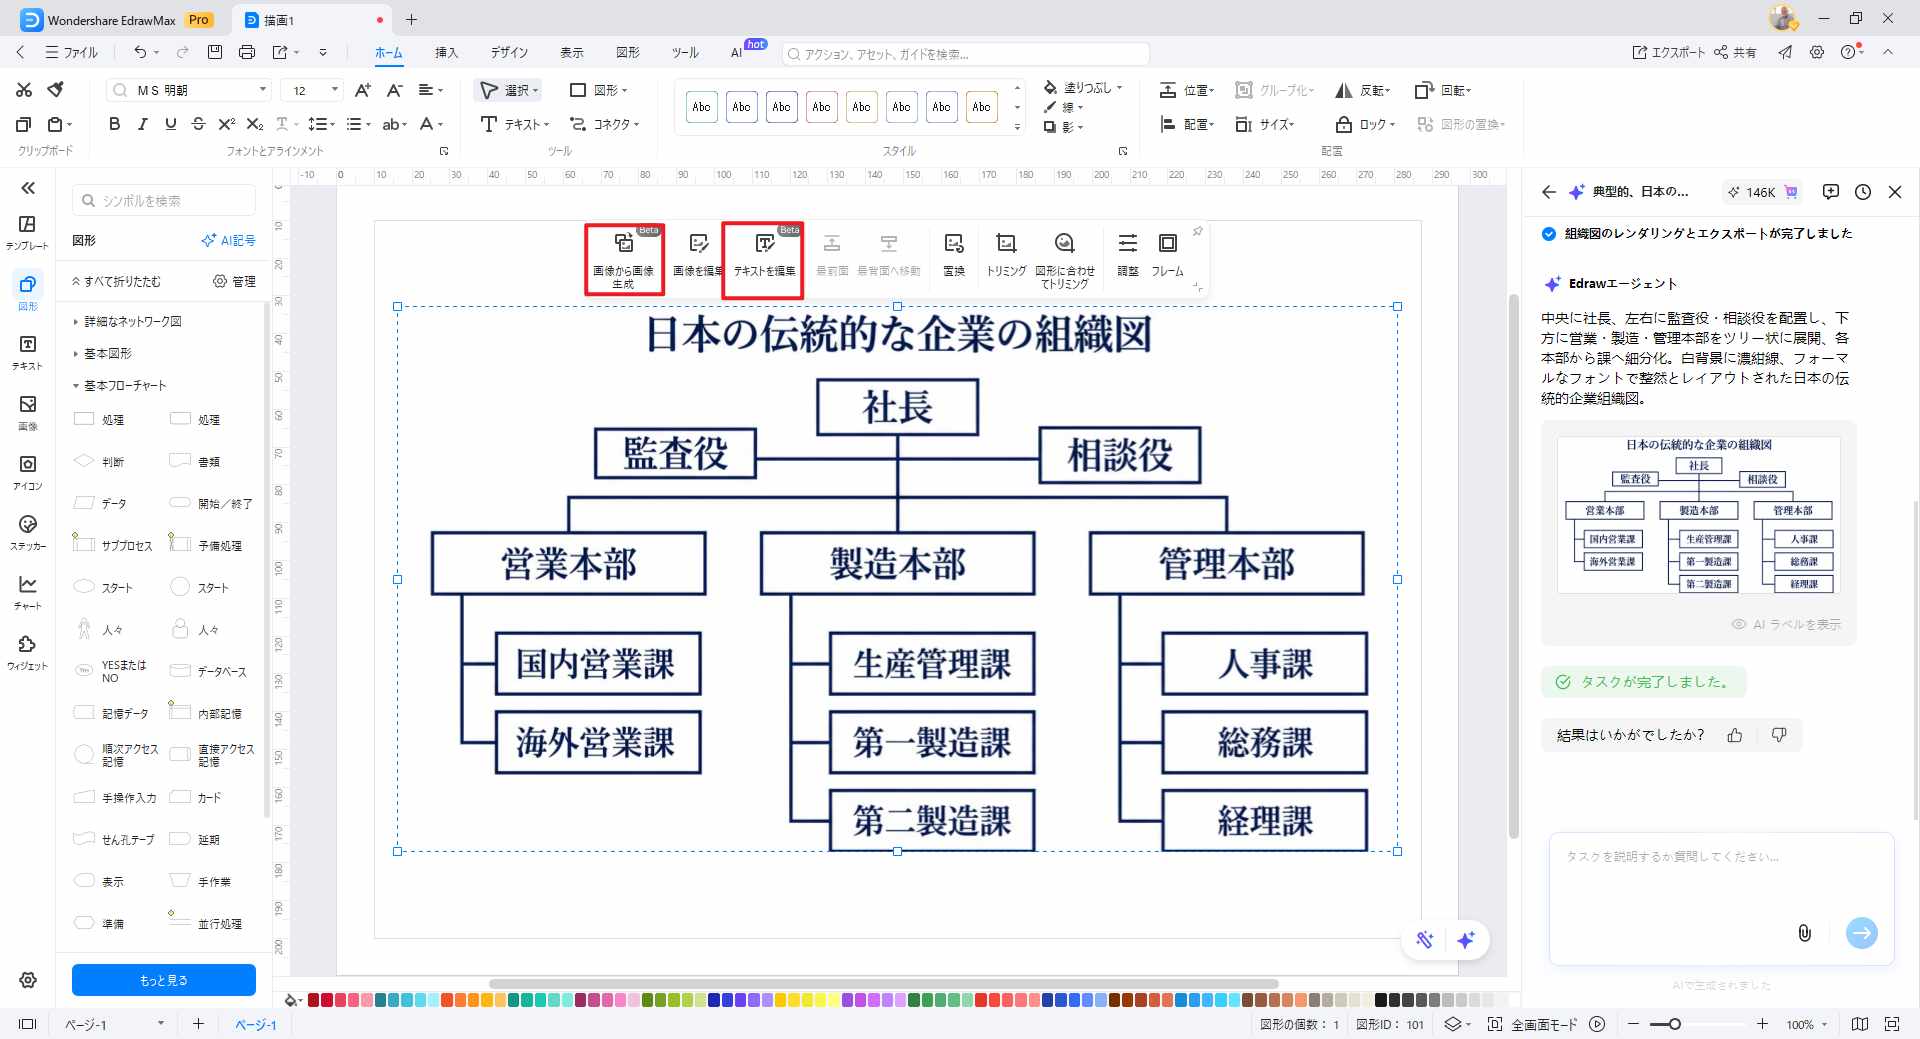Open the ファイル menu
This screenshot has height=1039, width=1920.
coord(72,53)
